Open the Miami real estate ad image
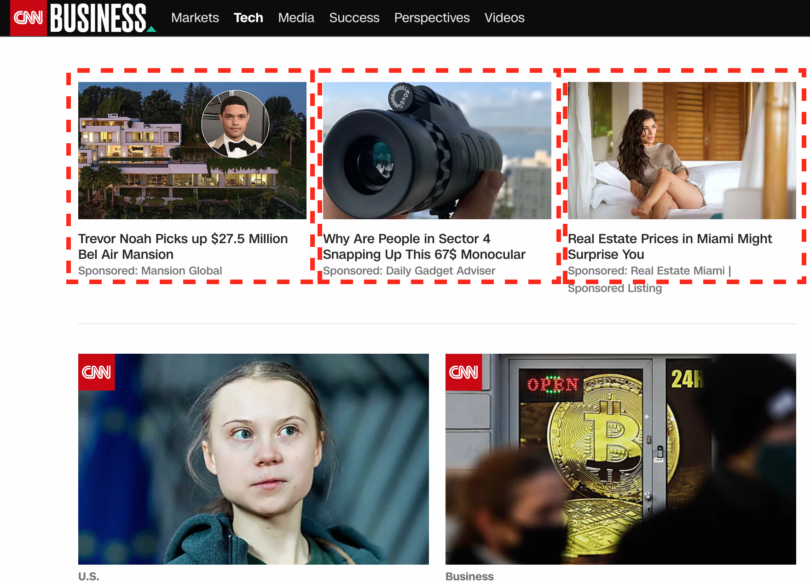Screen dimensions: 810x584 682,150
